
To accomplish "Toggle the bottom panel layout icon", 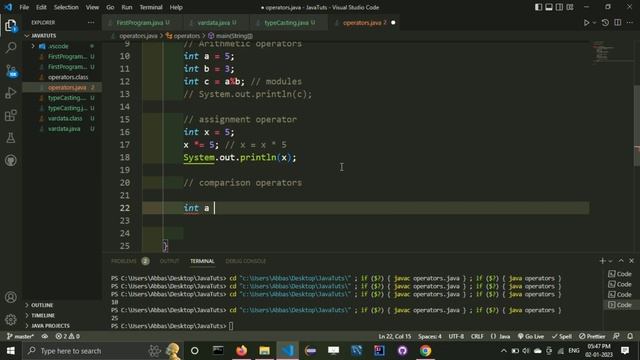I will (x=549, y=7).
